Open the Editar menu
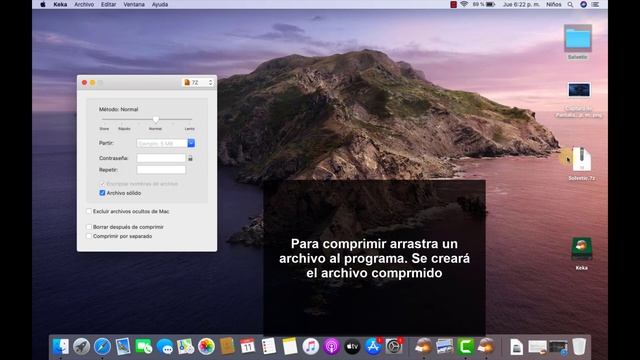 pyautogui.click(x=108, y=4)
